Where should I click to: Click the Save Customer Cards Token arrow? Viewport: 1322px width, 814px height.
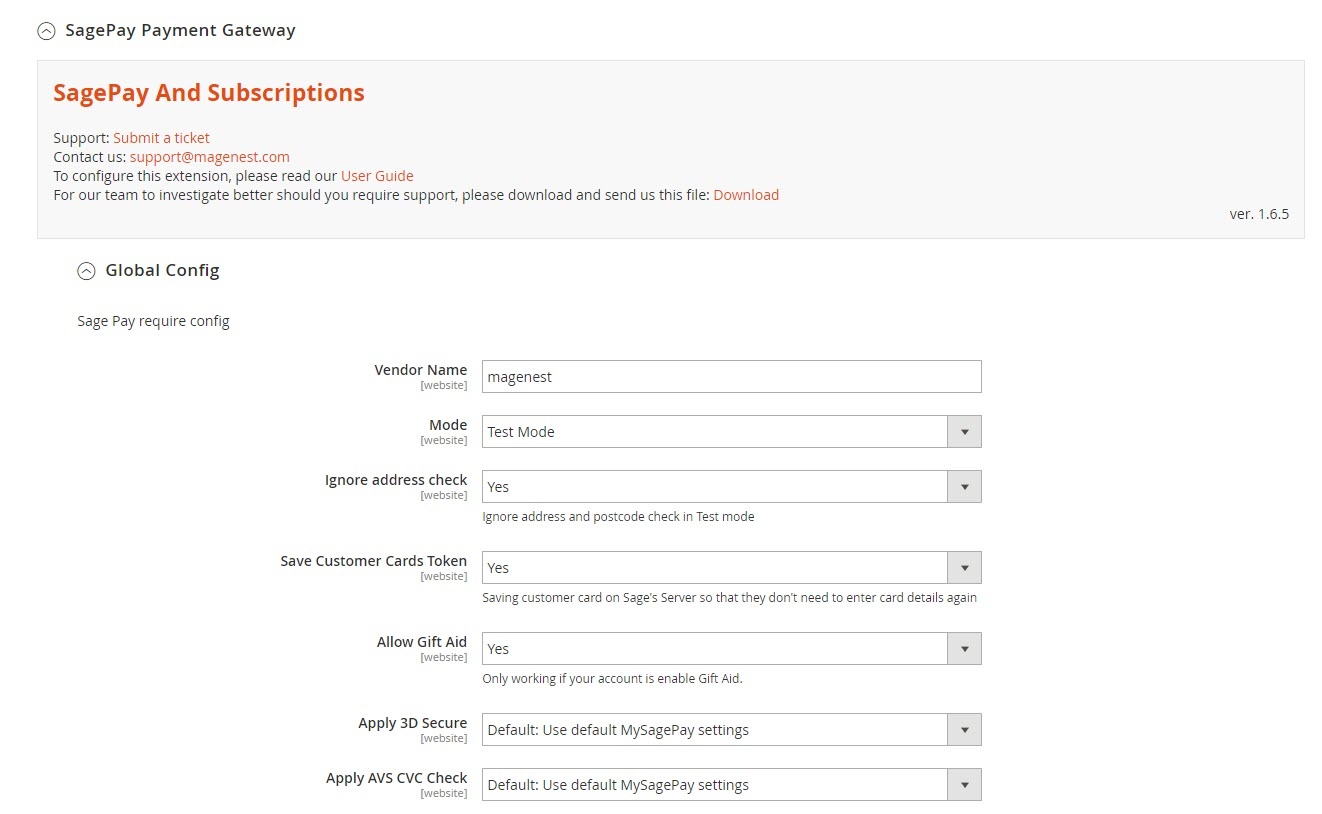[964, 568]
